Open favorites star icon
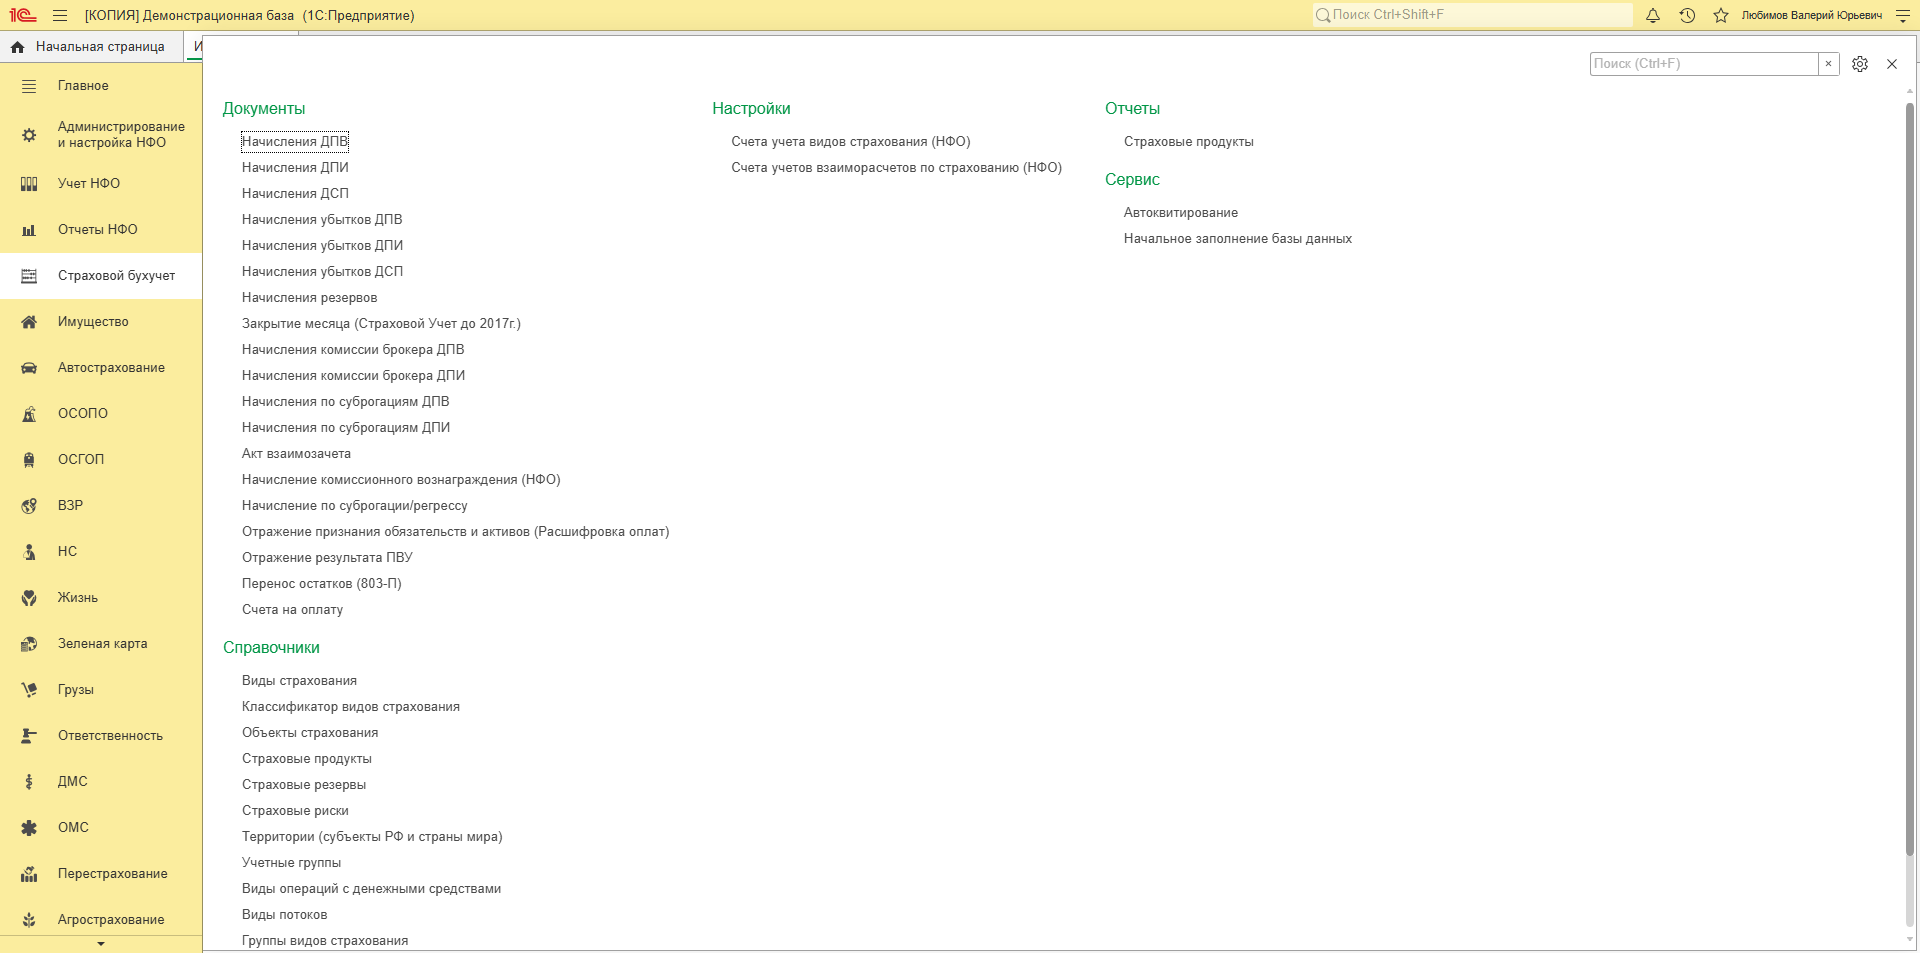The image size is (1920, 953). [x=1721, y=15]
